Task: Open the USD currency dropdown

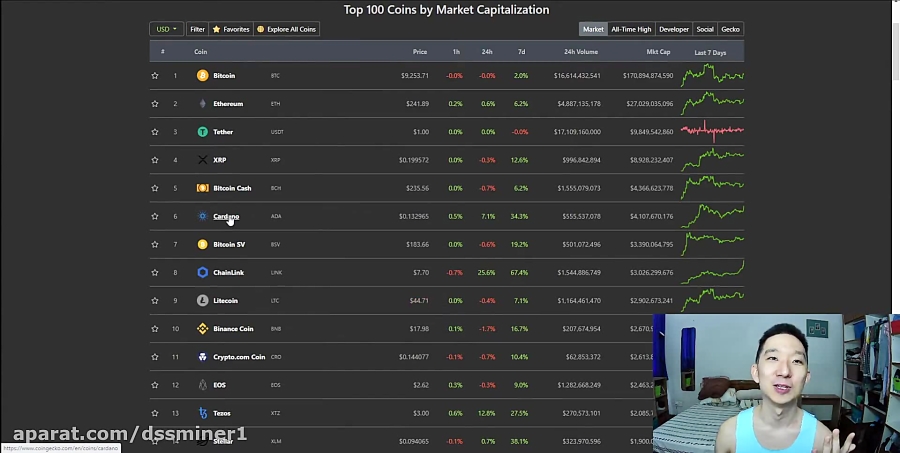Action: pos(166,29)
